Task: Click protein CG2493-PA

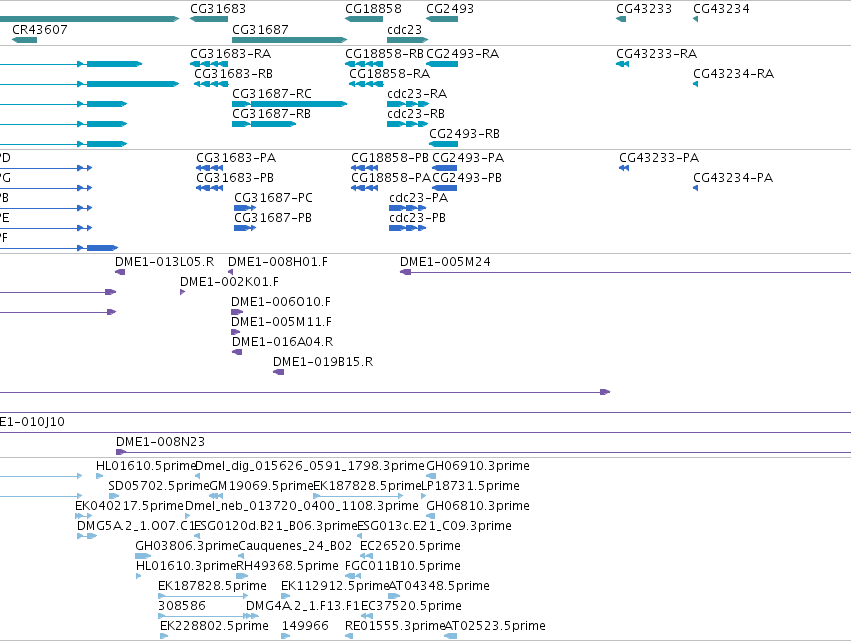Action: [x=444, y=168]
